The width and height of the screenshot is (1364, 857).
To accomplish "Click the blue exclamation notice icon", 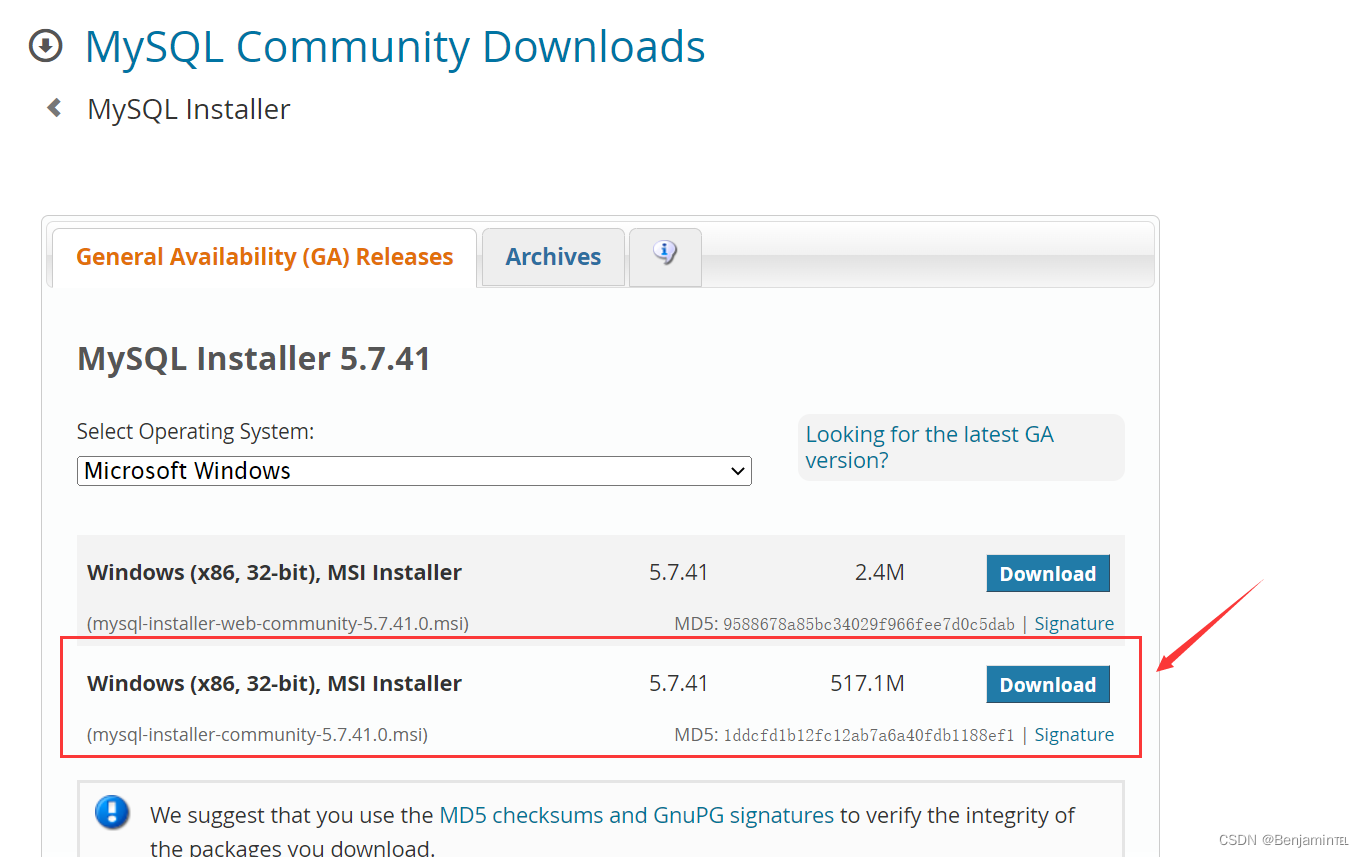I will tap(112, 812).
